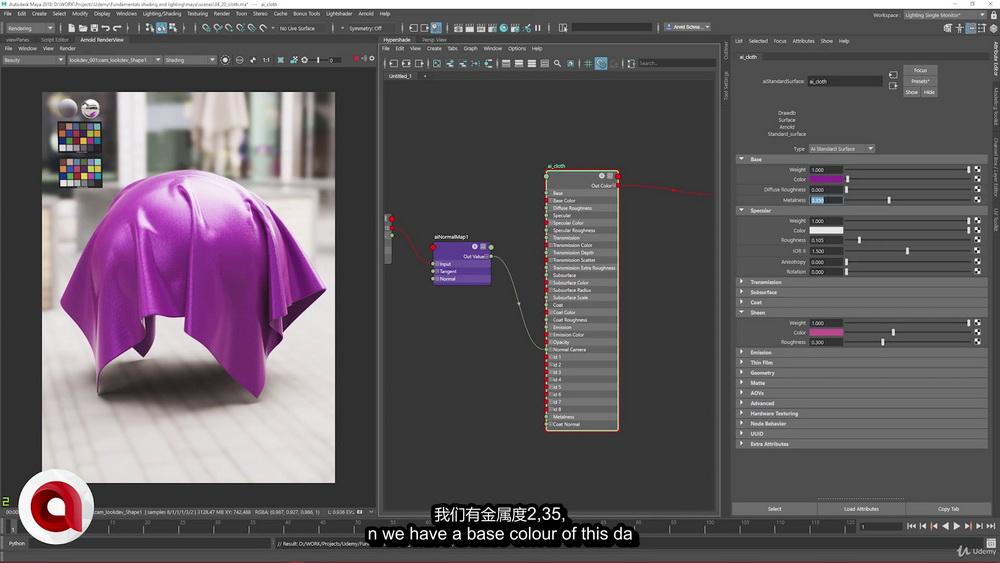
Task: Click the snap to grid magnet icon
Action: pyautogui.click(x=206, y=28)
